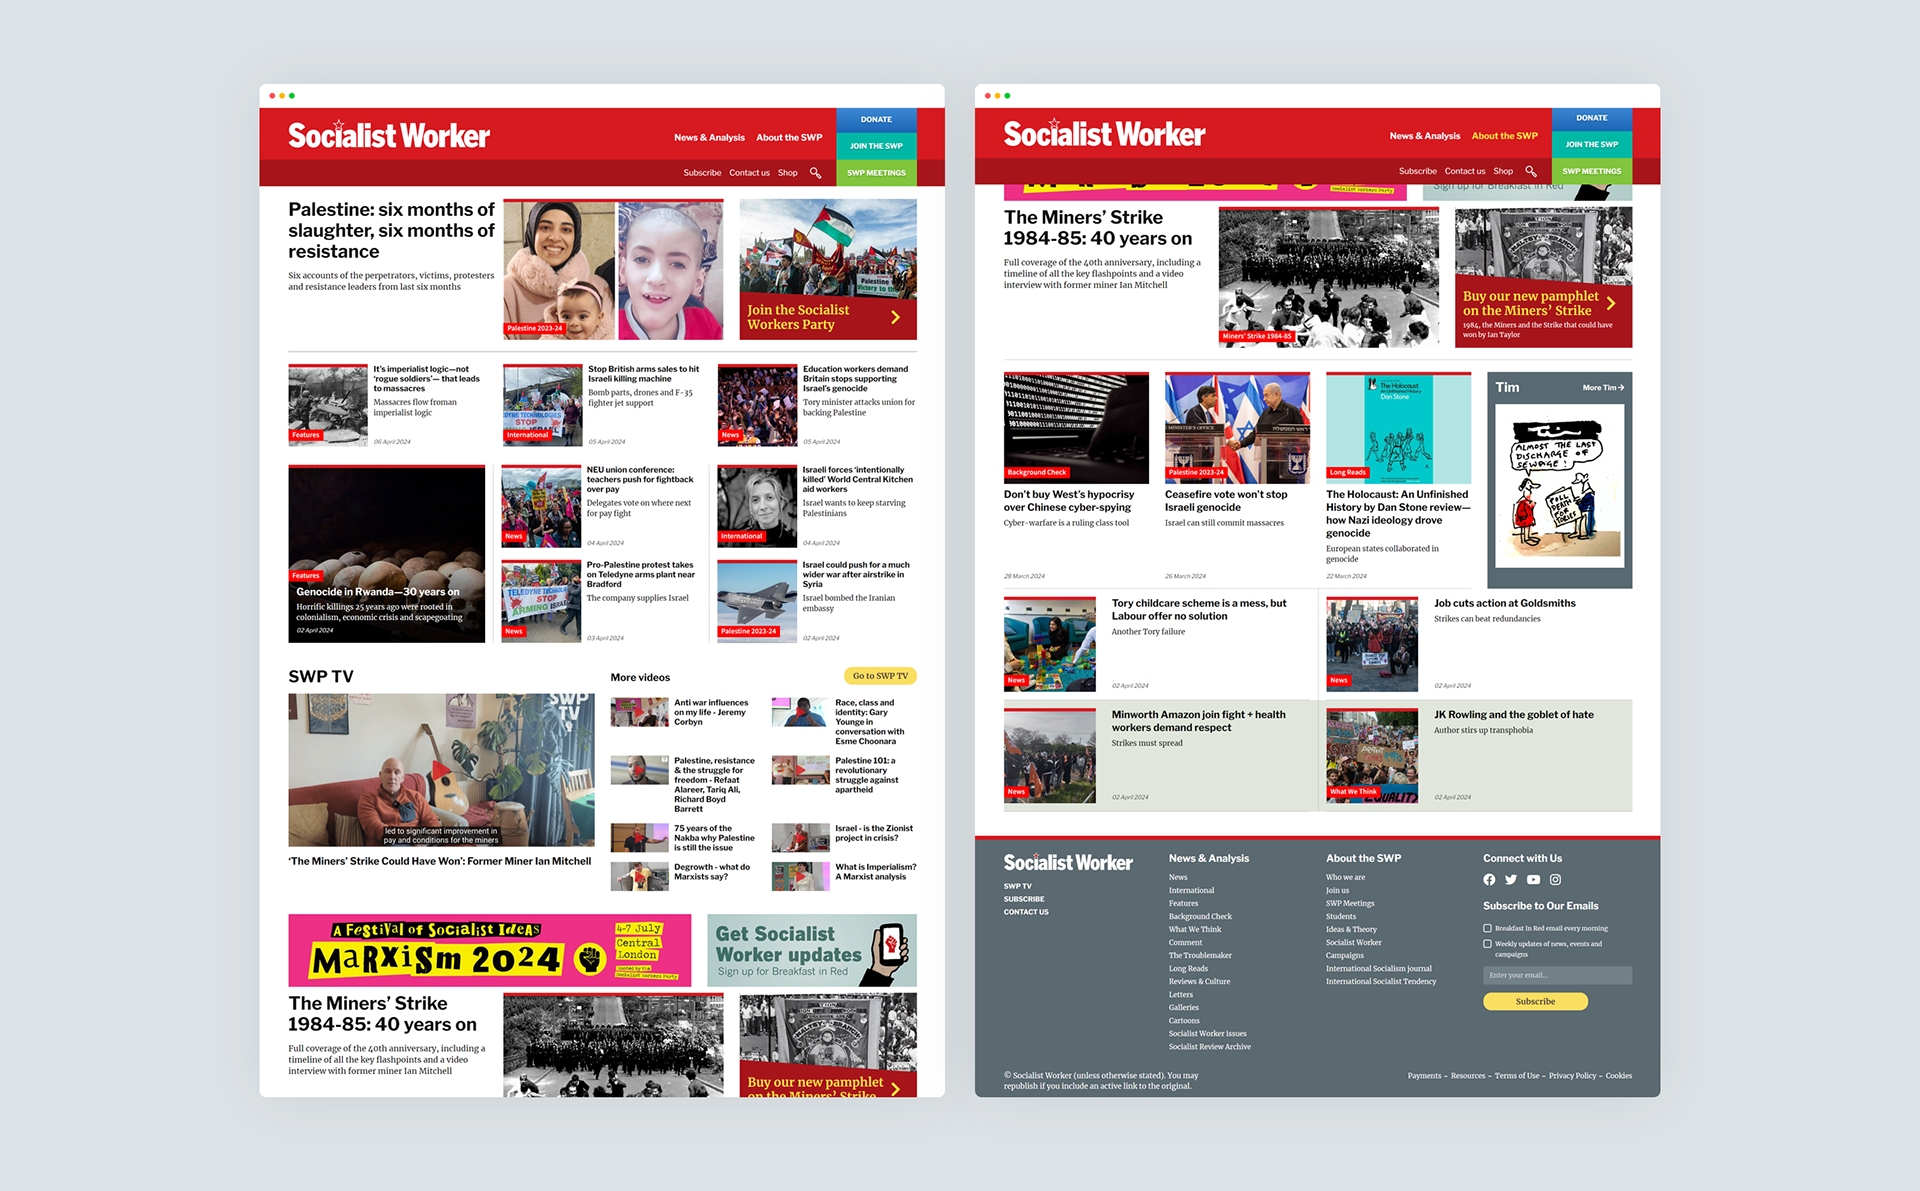The width and height of the screenshot is (1920, 1191).
Task: Click chevron on Miners' Strike pamphlet banner
Action: click(1611, 303)
